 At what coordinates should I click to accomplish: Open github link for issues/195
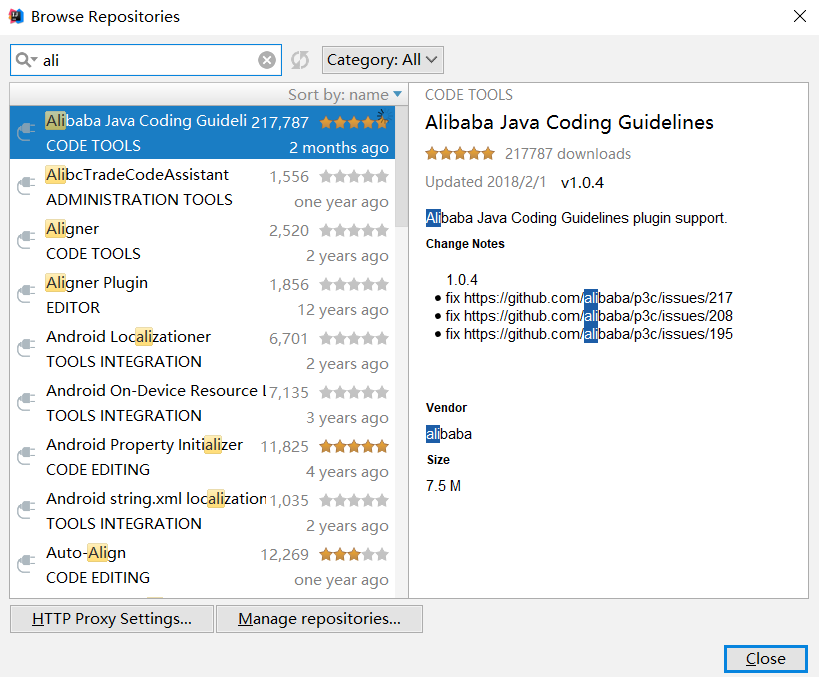click(x=598, y=334)
